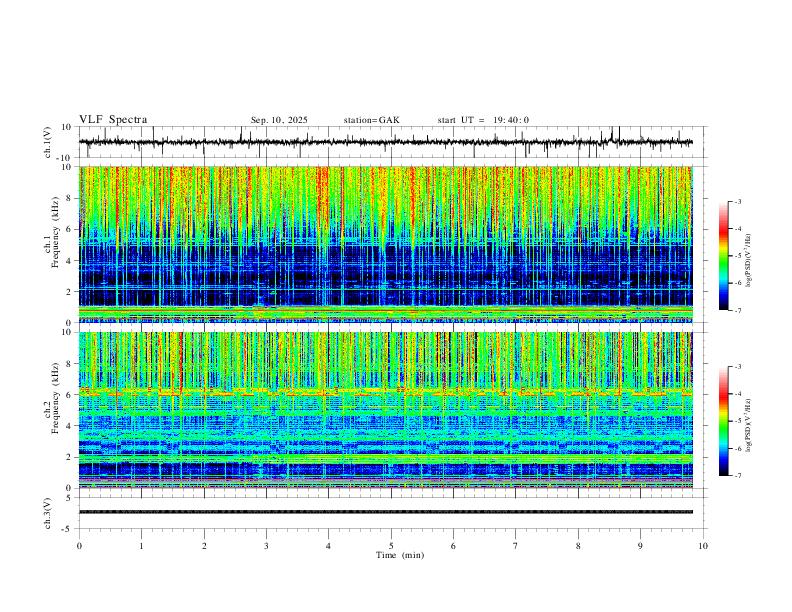792x612 pixels.
Task: Click time axis tick label "1"
Action: pyautogui.click(x=141, y=546)
